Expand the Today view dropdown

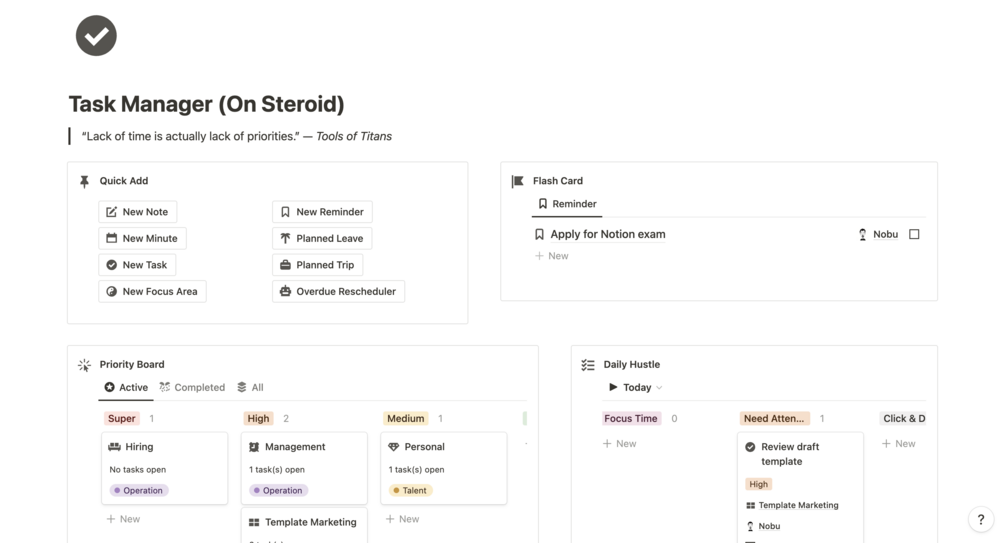pyautogui.click(x=658, y=388)
